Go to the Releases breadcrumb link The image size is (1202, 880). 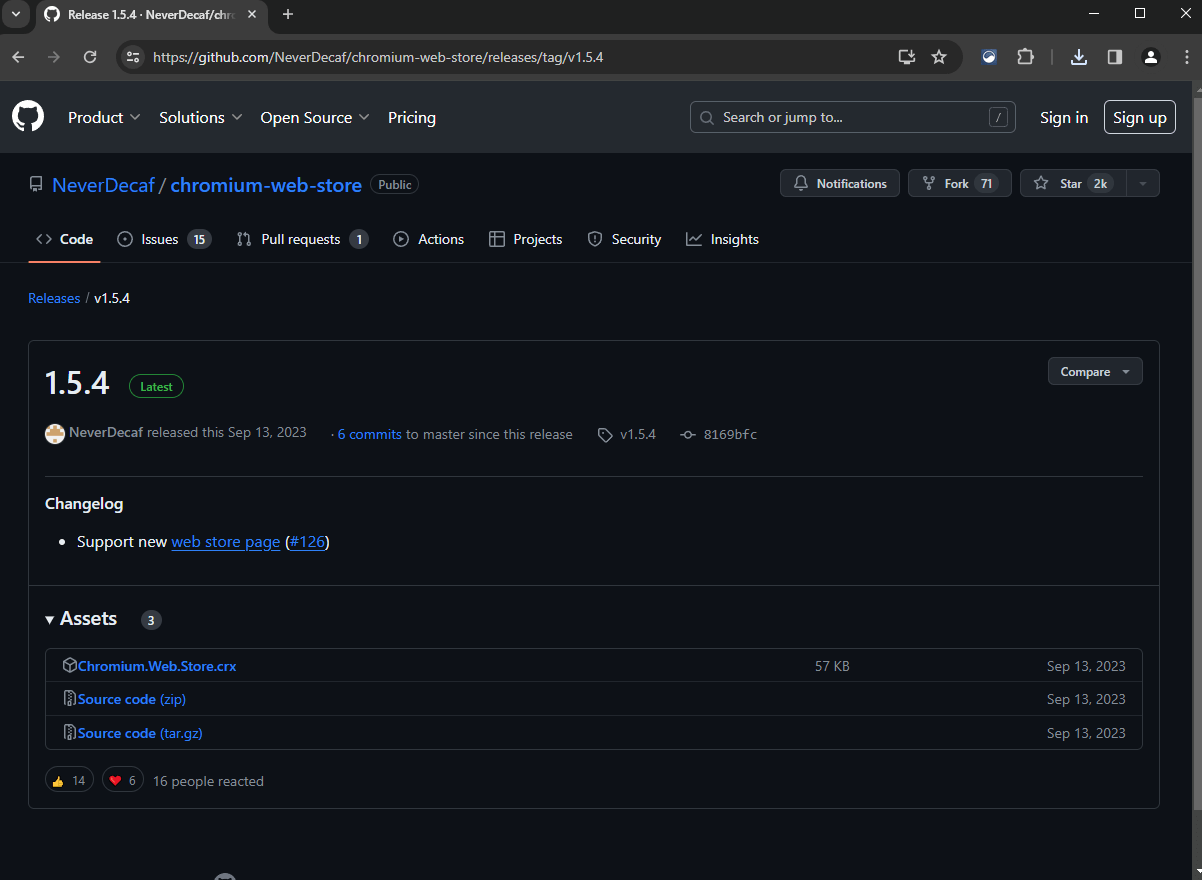[x=54, y=299]
